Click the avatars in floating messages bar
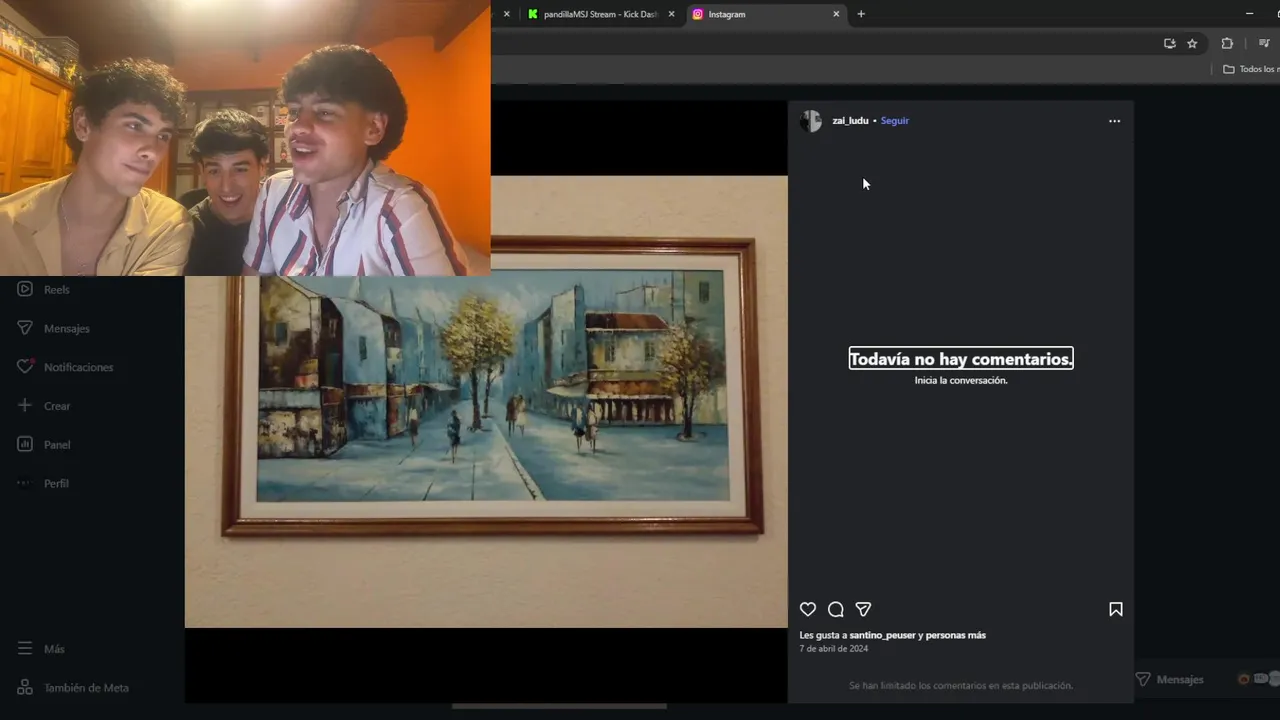Viewport: 1280px width, 720px height. click(1259, 679)
